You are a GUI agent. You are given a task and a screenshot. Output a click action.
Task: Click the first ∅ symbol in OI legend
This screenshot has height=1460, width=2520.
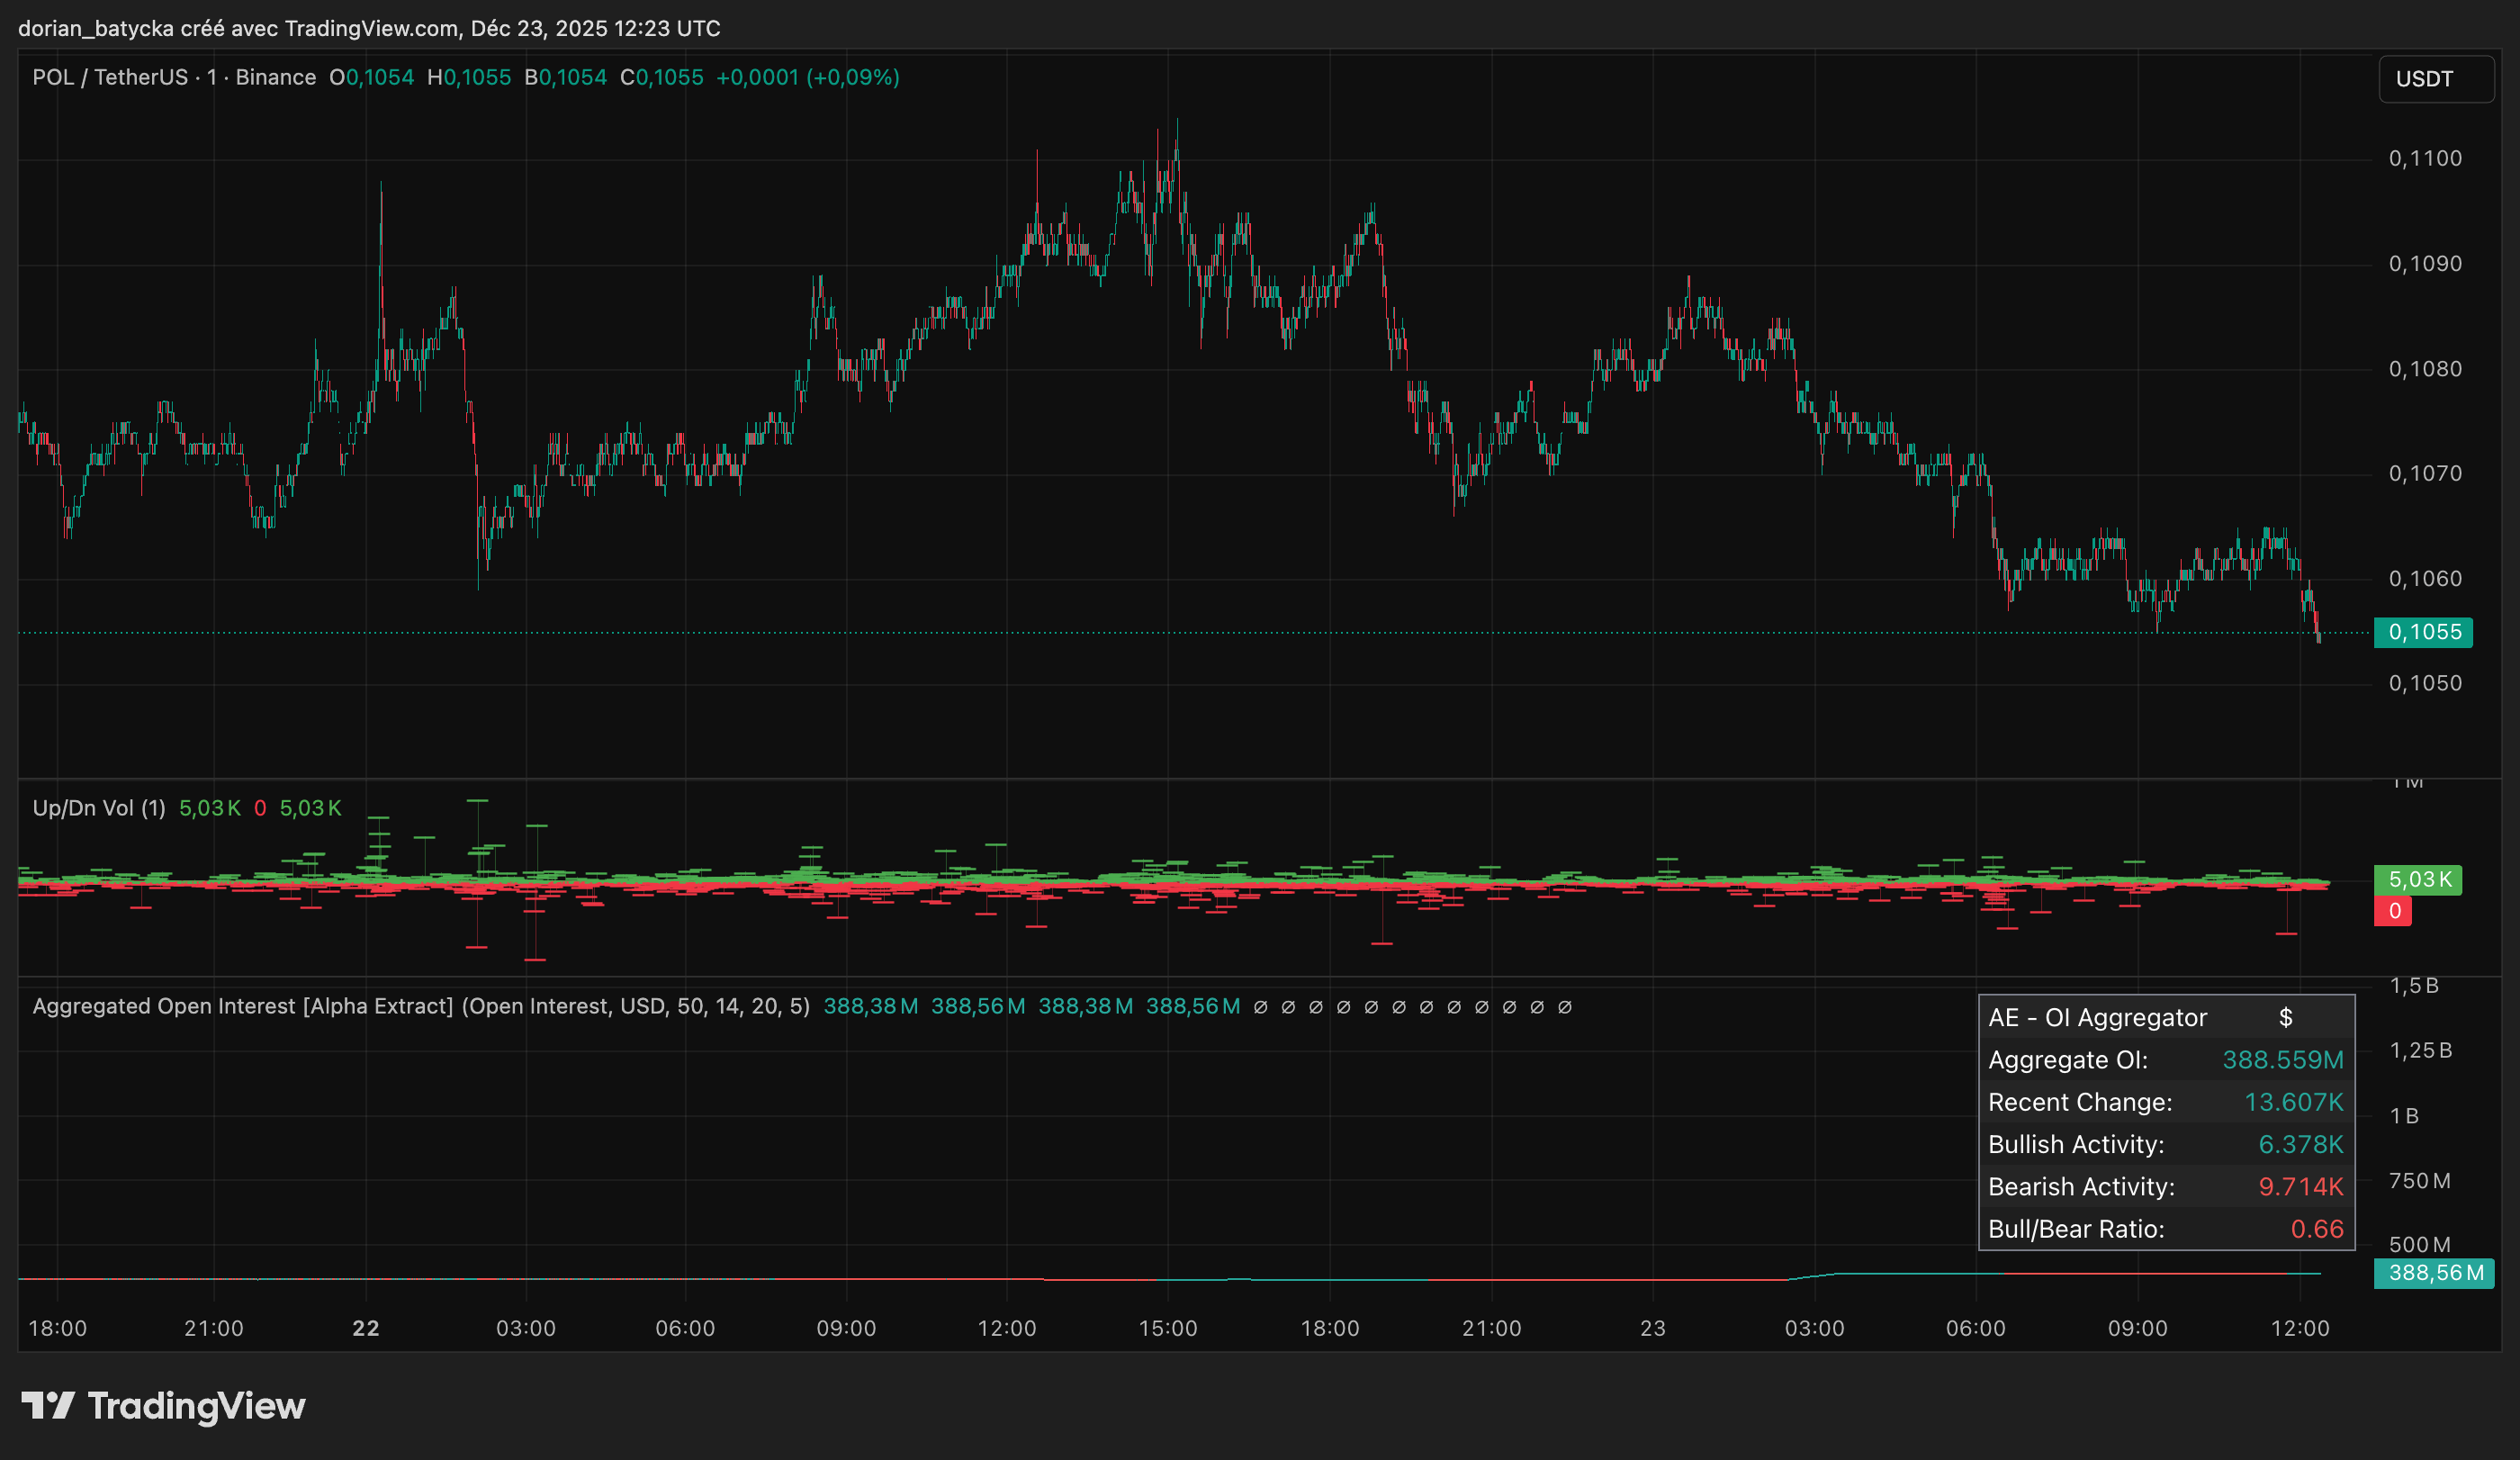coord(1260,1007)
